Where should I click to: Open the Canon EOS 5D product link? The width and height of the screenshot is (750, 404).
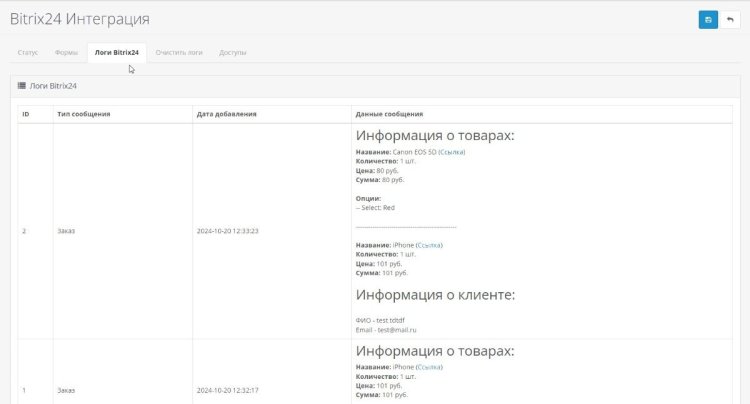451,152
